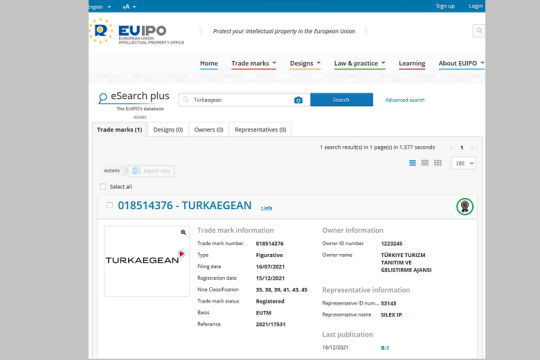Expand the Law & practice menu

(x=360, y=63)
